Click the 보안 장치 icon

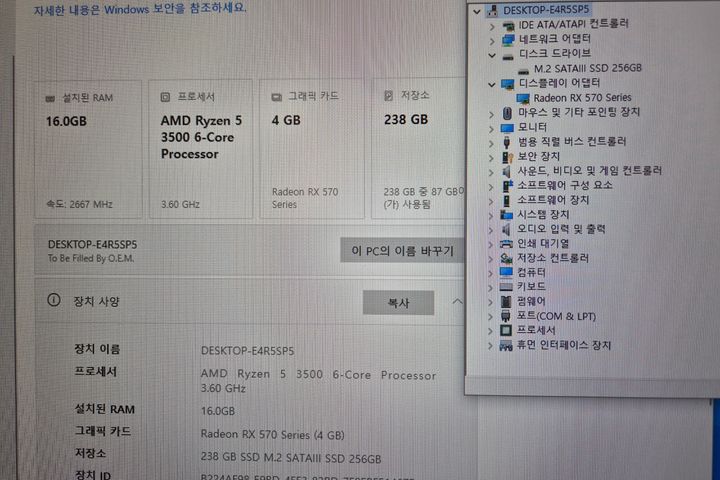point(507,158)
